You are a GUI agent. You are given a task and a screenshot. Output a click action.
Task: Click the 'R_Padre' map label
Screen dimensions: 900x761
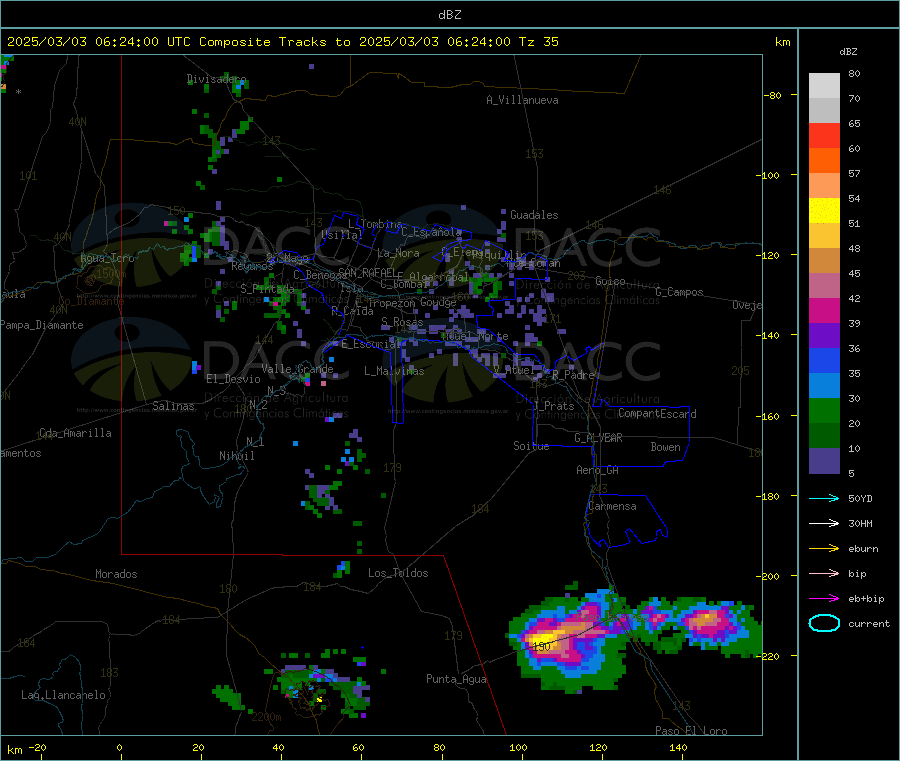[573, 375]
